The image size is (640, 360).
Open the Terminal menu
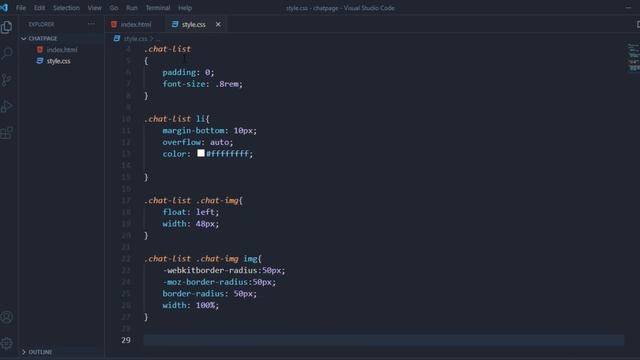(x=158, y=8)
